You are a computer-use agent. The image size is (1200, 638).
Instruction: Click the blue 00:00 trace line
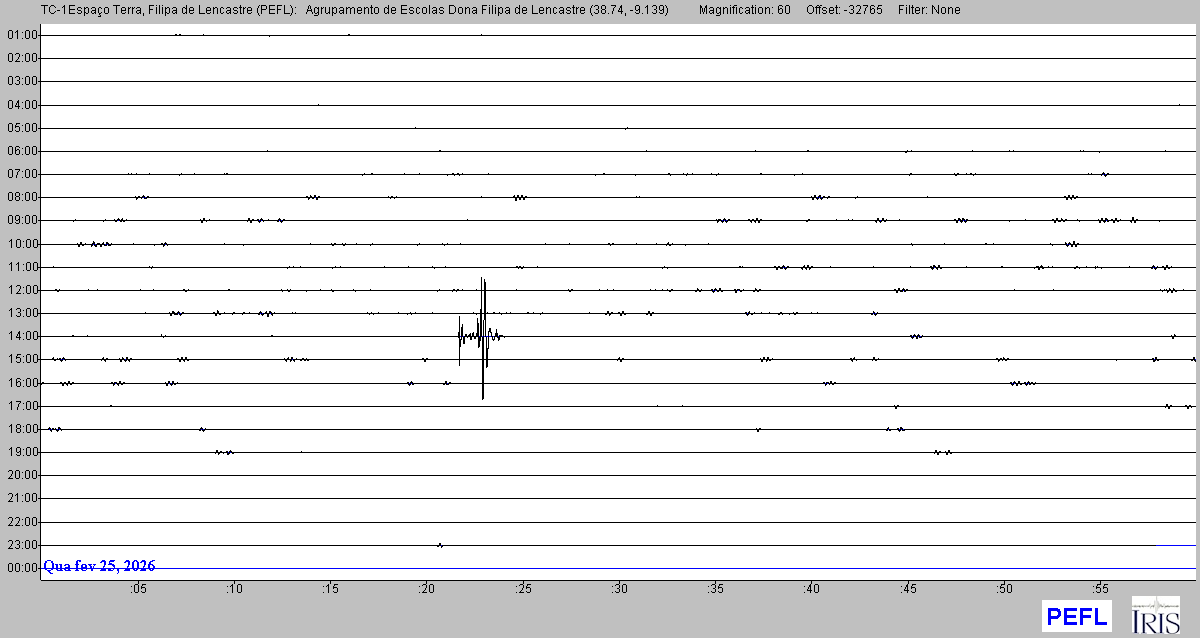[x=700, y=569]
